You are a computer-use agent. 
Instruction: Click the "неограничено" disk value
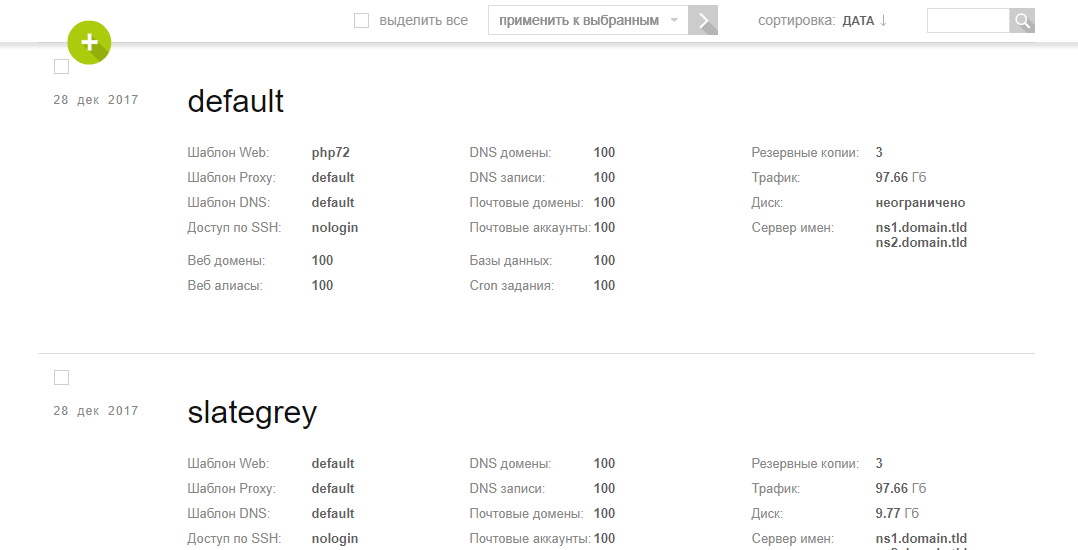(x=920, y=203)
